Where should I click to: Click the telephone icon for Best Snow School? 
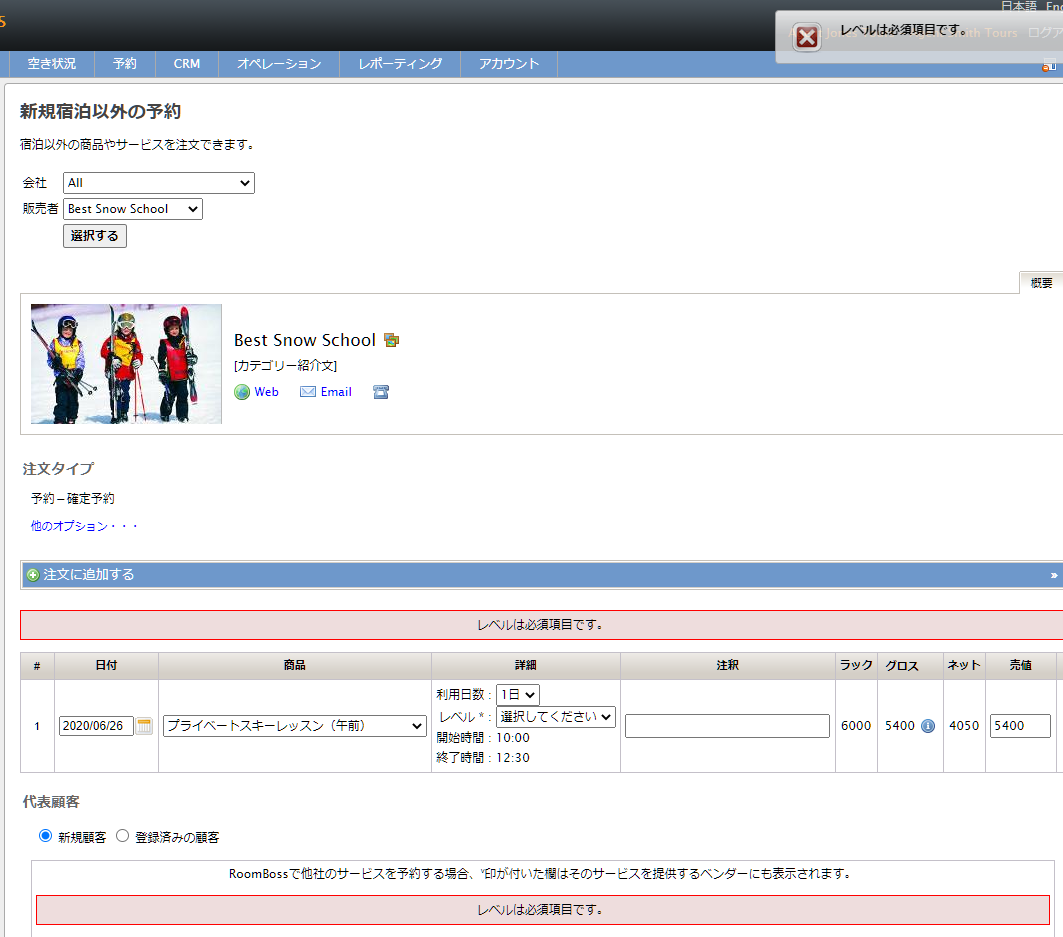tap(381, 392)
